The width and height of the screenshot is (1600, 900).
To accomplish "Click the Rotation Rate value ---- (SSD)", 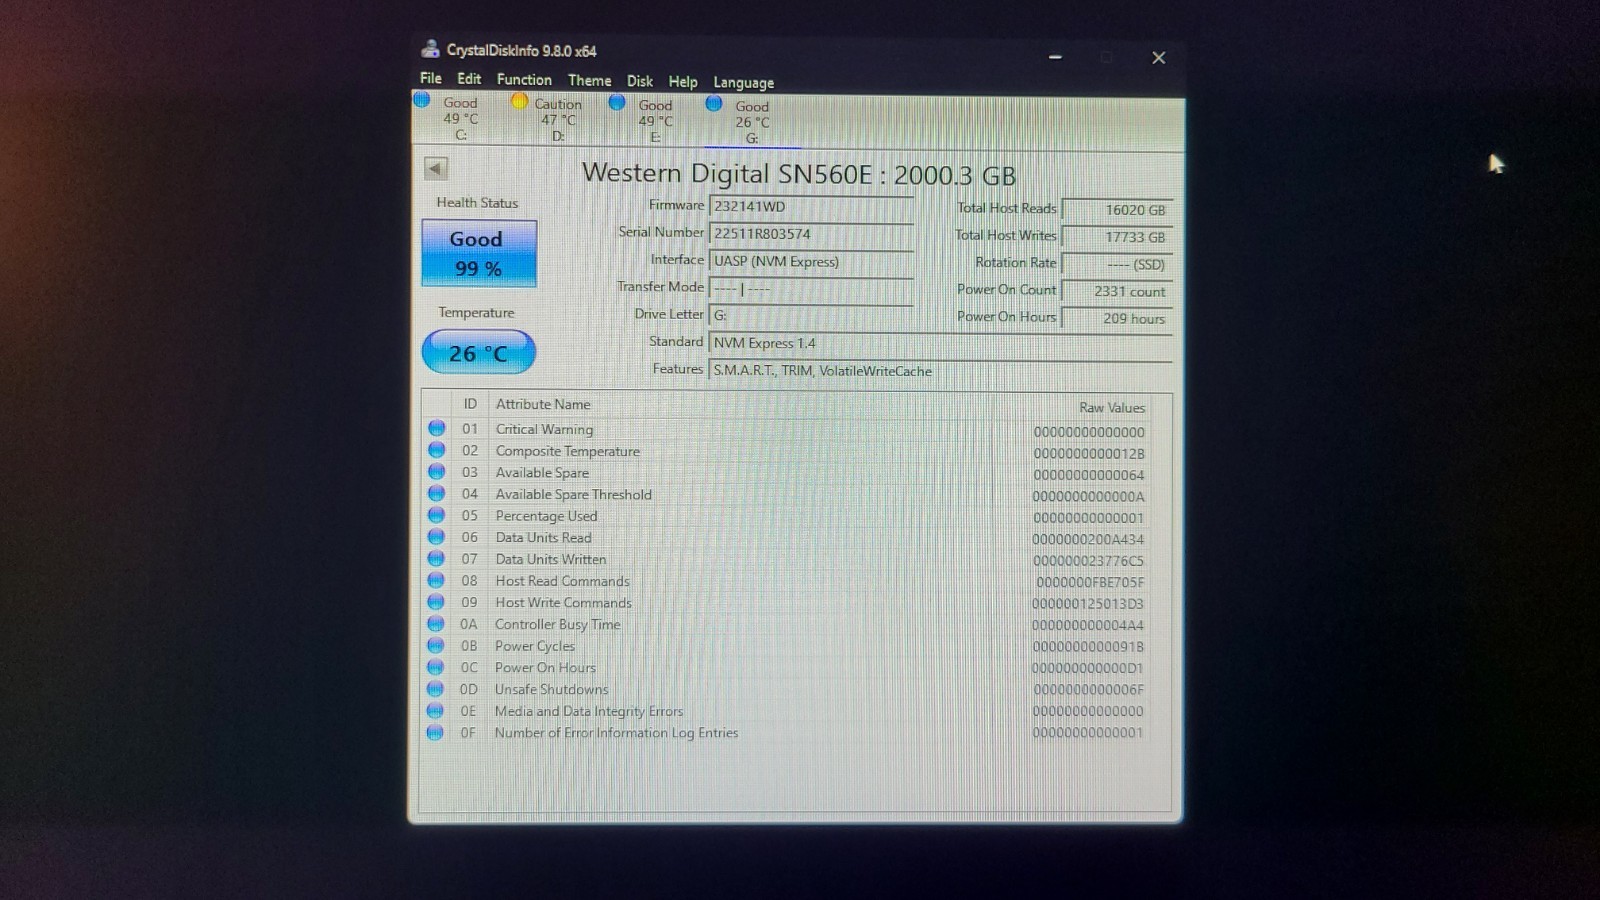I will click(x=1117, y=264).
